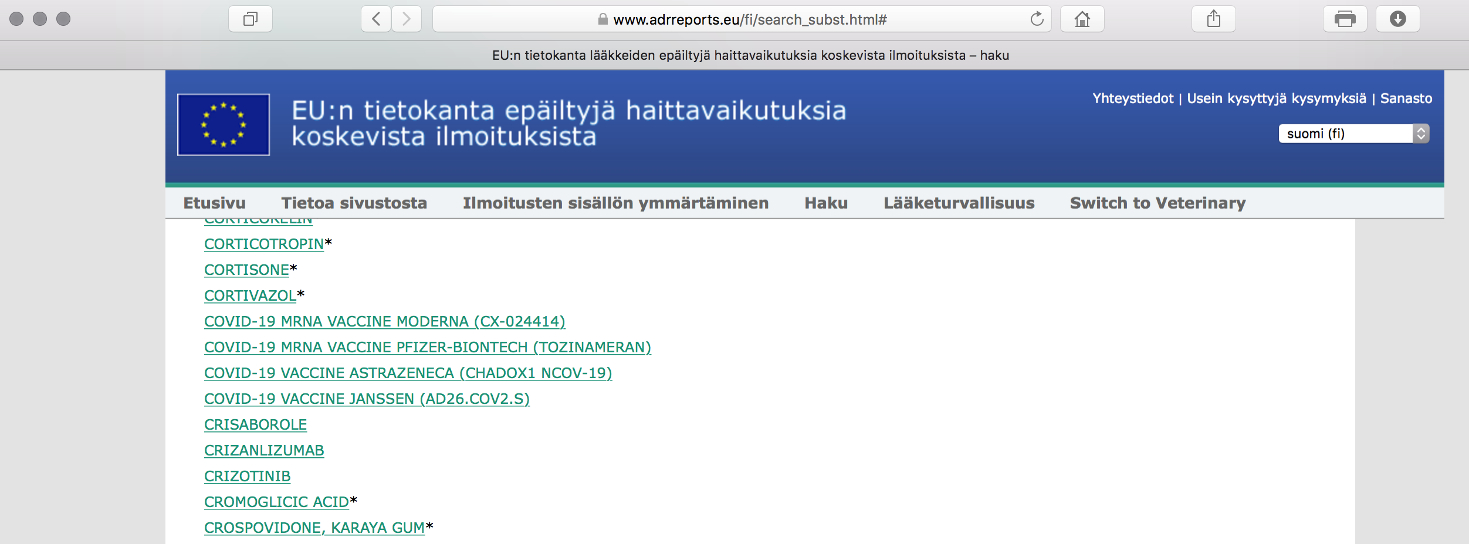Reload the page using the refresh icon
Screen dimensions: 1469x544
point(1037,19)
